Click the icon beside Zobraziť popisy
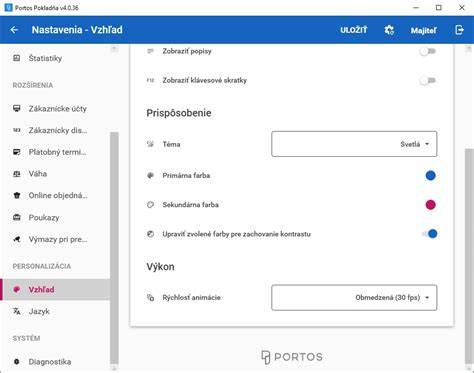 pos(151,51)
